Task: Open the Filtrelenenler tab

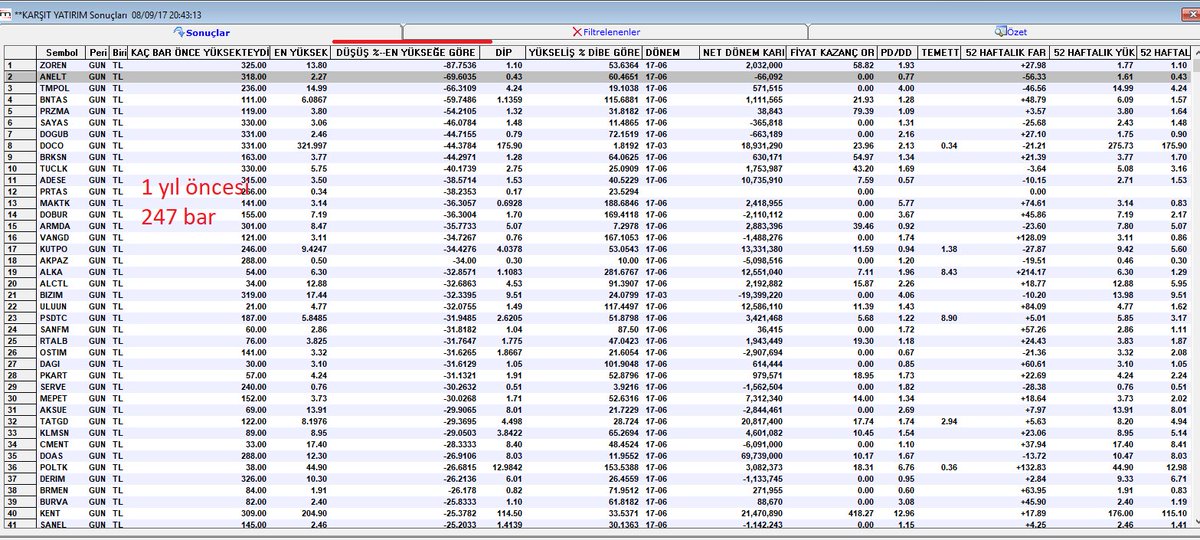Action: [x=604, y=32]
